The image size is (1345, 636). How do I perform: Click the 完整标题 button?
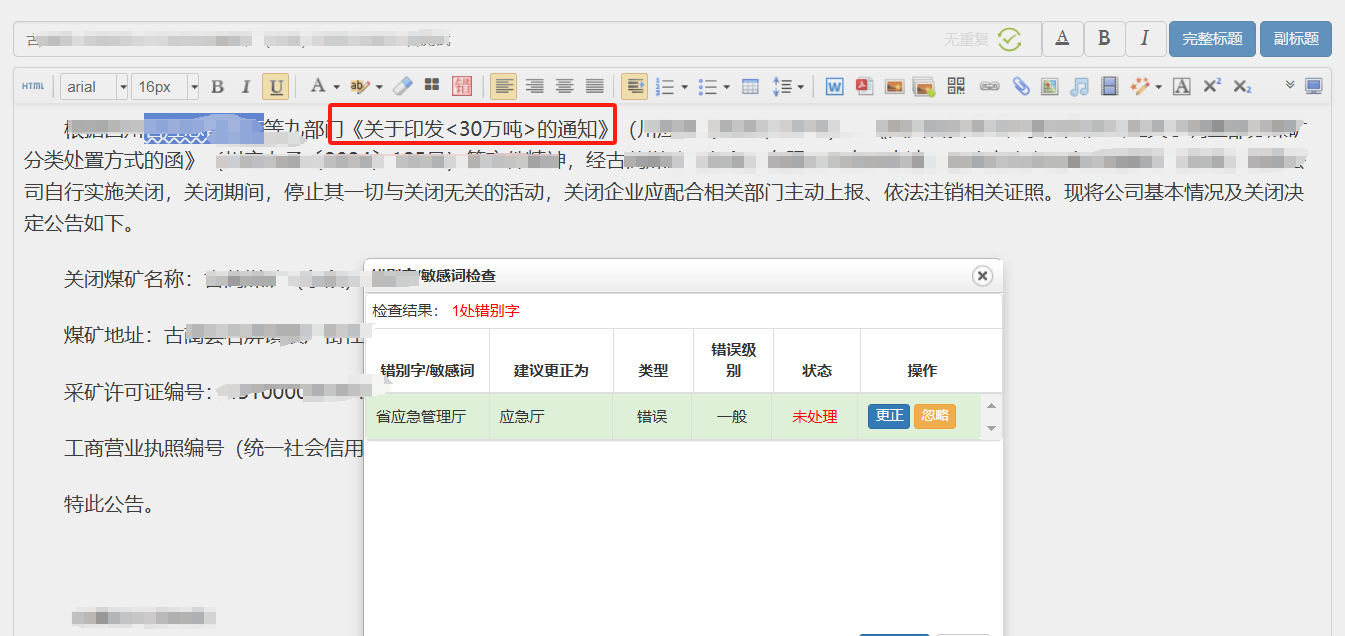(x=1212, y=39)
